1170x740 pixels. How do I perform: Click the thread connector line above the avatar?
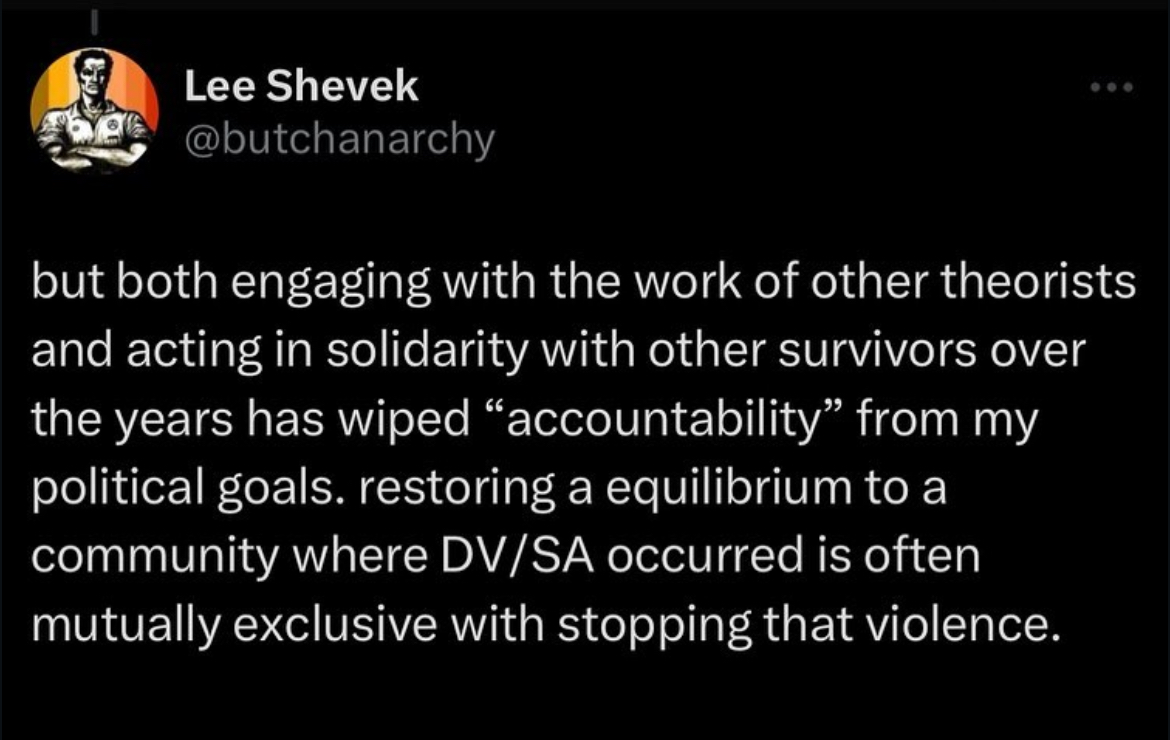pos(92,18)
